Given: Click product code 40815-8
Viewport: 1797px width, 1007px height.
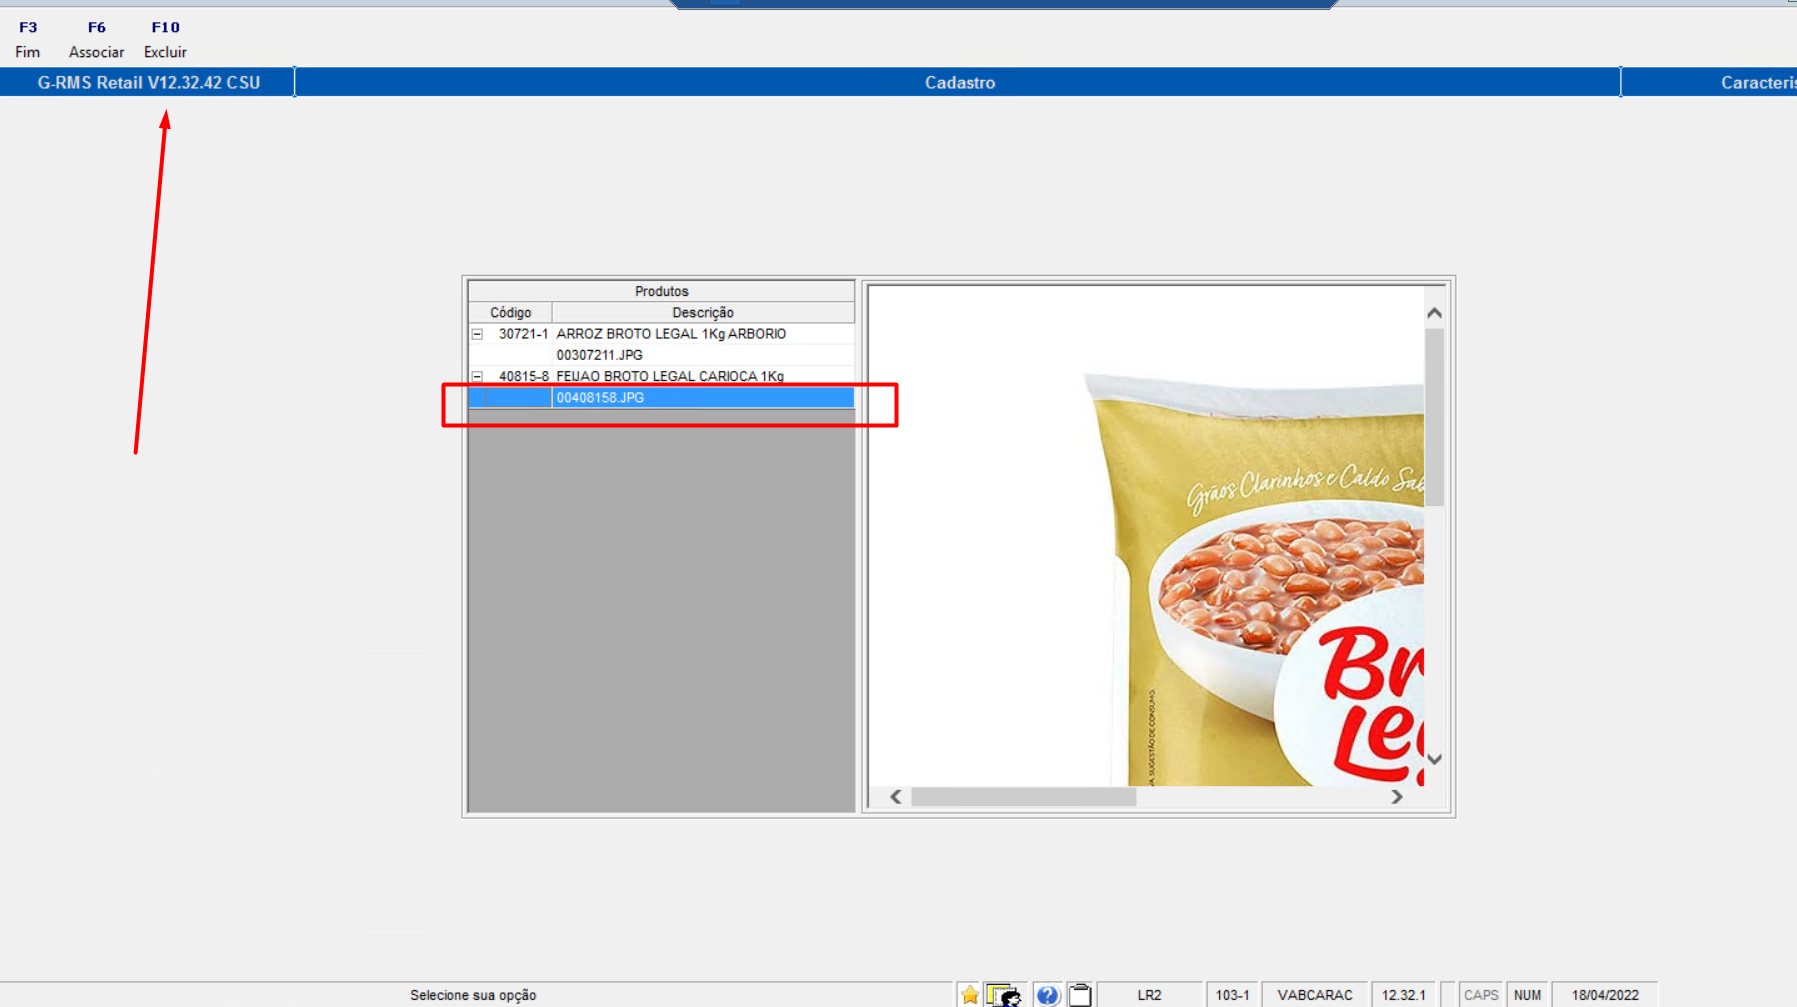Looking at the screenshot, I should 523,376.
